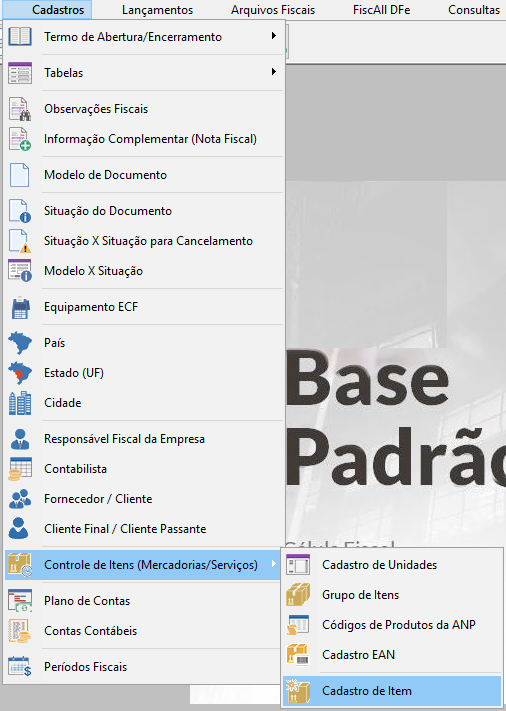
Task: Click the Códigos de Produtos da ANP icon
Action: pos(298,625)
